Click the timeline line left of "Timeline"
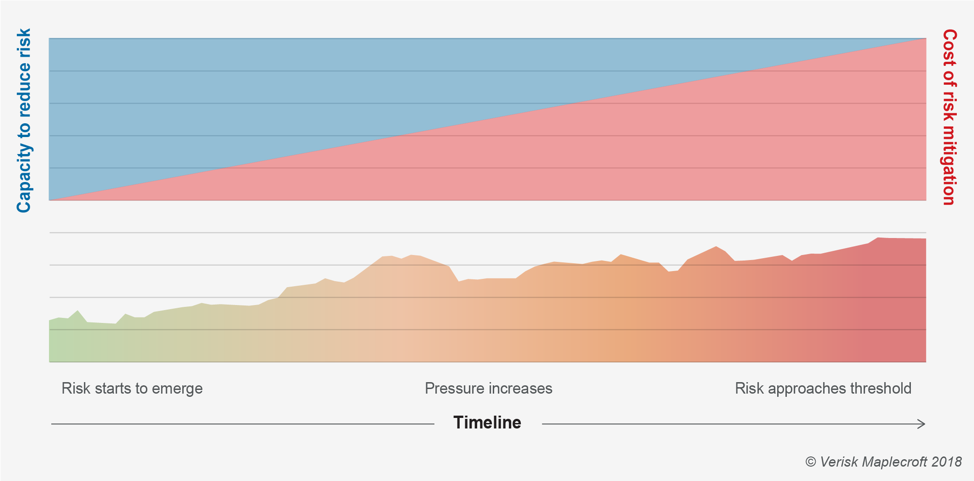This screenshot has width=974, height=481. pyautogui.click(x=240, y=424)
